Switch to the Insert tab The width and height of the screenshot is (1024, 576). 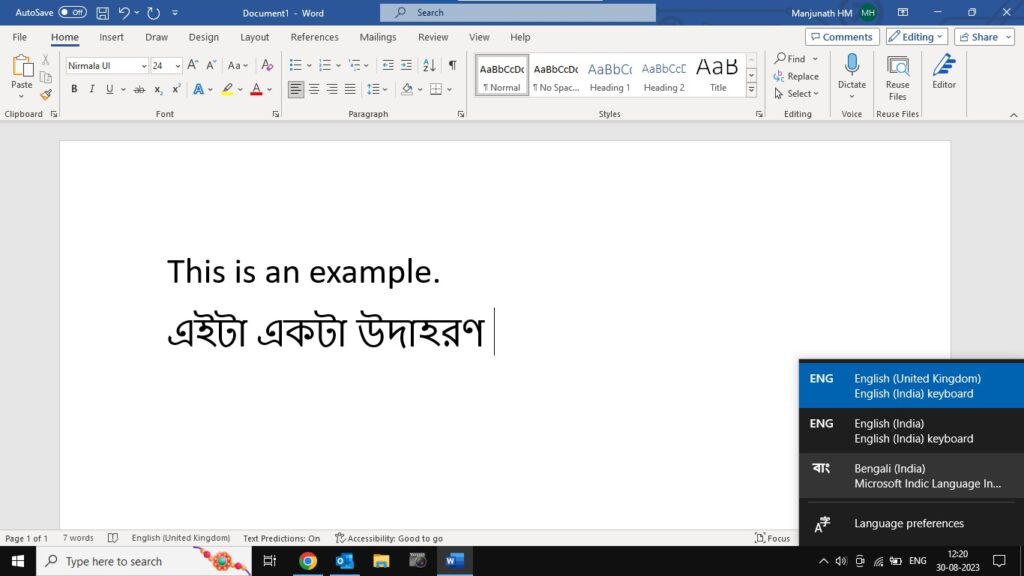[x=111, y=37]
